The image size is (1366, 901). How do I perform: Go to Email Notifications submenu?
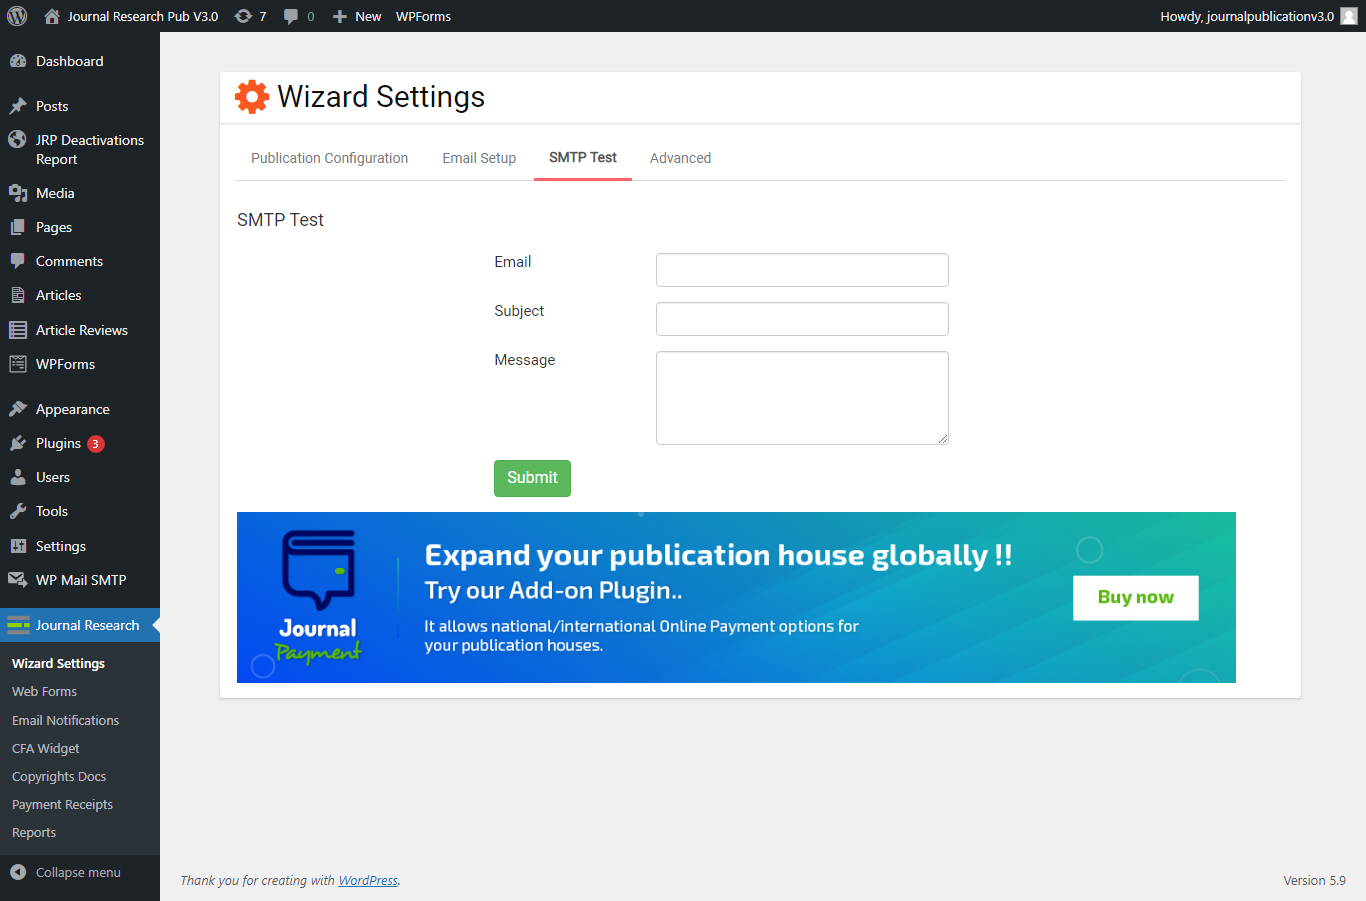65,720
